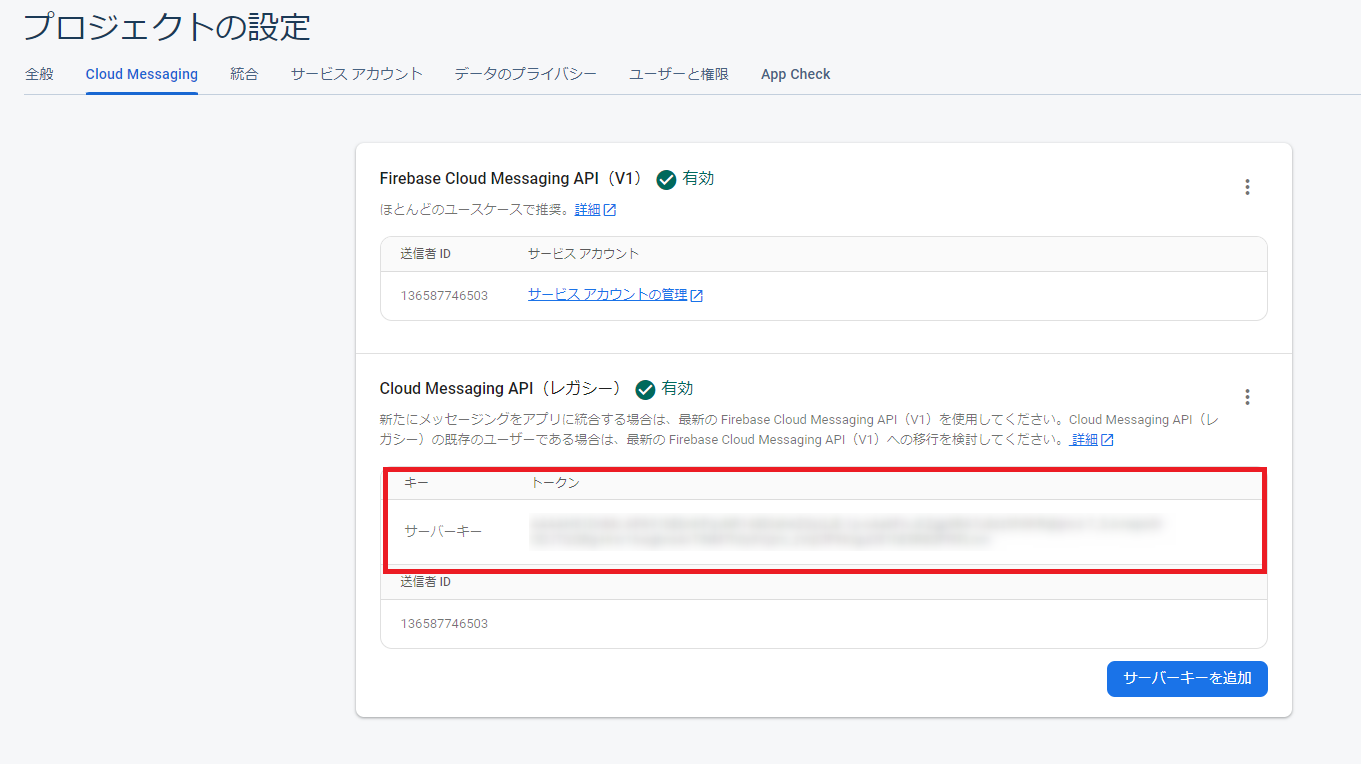Screen dimensions: 1361x764
Task: Open the サービス アカウント tab
Action: coord(357,74)
